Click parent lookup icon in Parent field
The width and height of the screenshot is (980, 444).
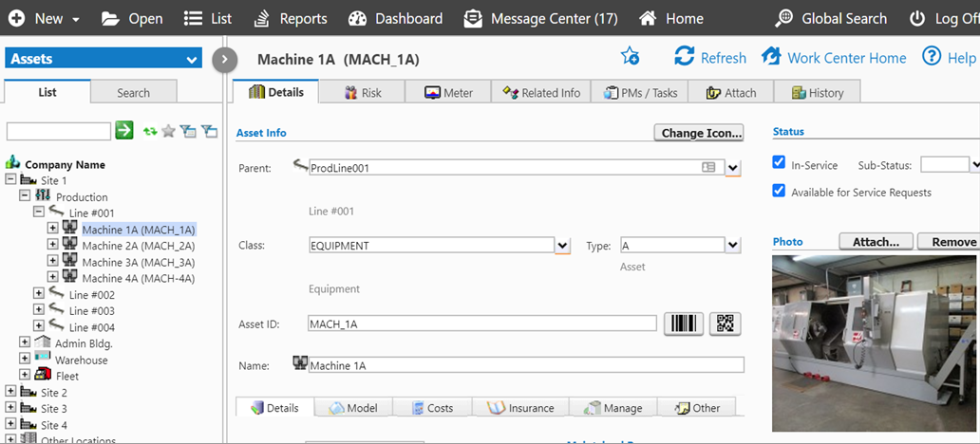point(708,168)
